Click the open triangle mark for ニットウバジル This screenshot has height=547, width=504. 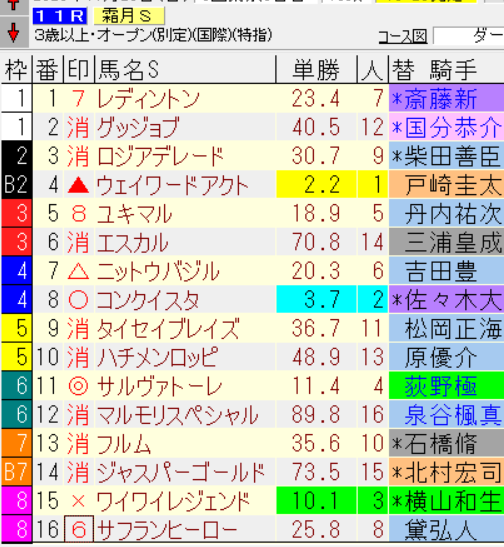click(x=78, y=271)
